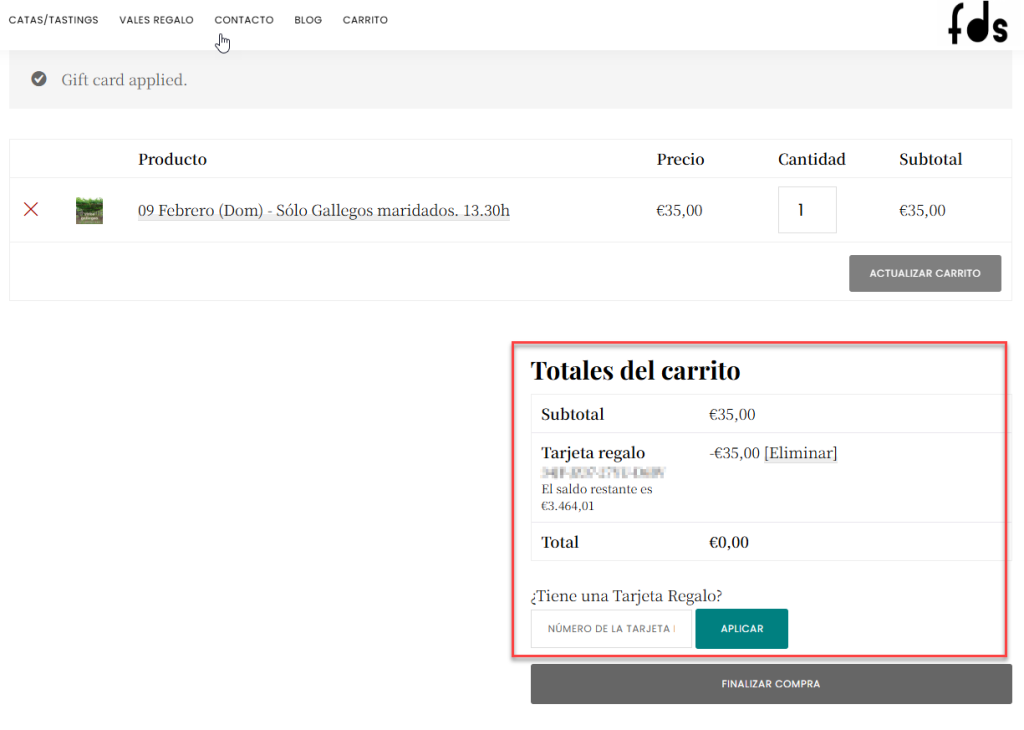Remove the gift card via Eliminar link
Image resolution: width=1024 pixels, height=730 pixels.
pos(800,453)
